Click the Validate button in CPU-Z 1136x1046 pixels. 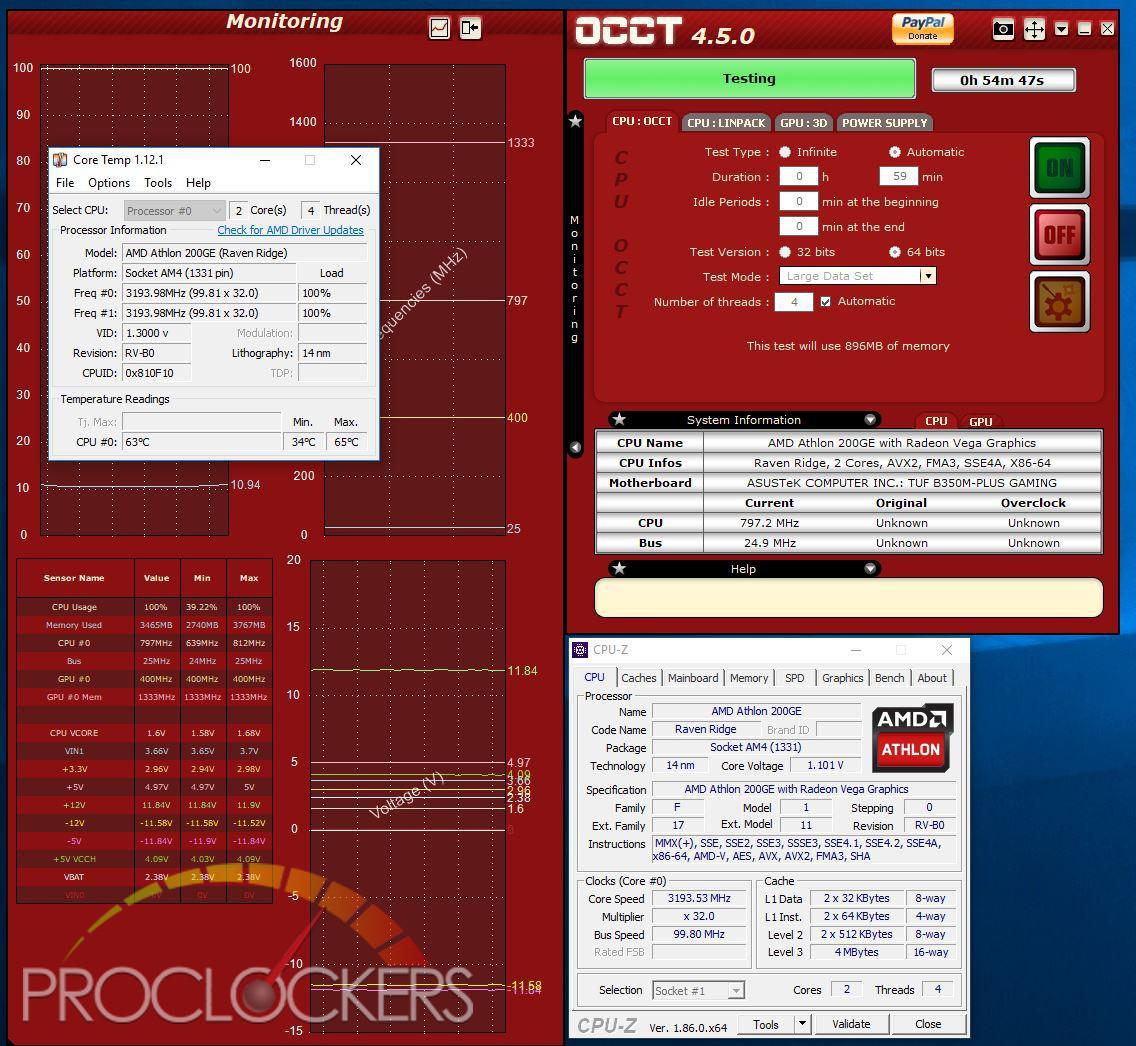851,1024
